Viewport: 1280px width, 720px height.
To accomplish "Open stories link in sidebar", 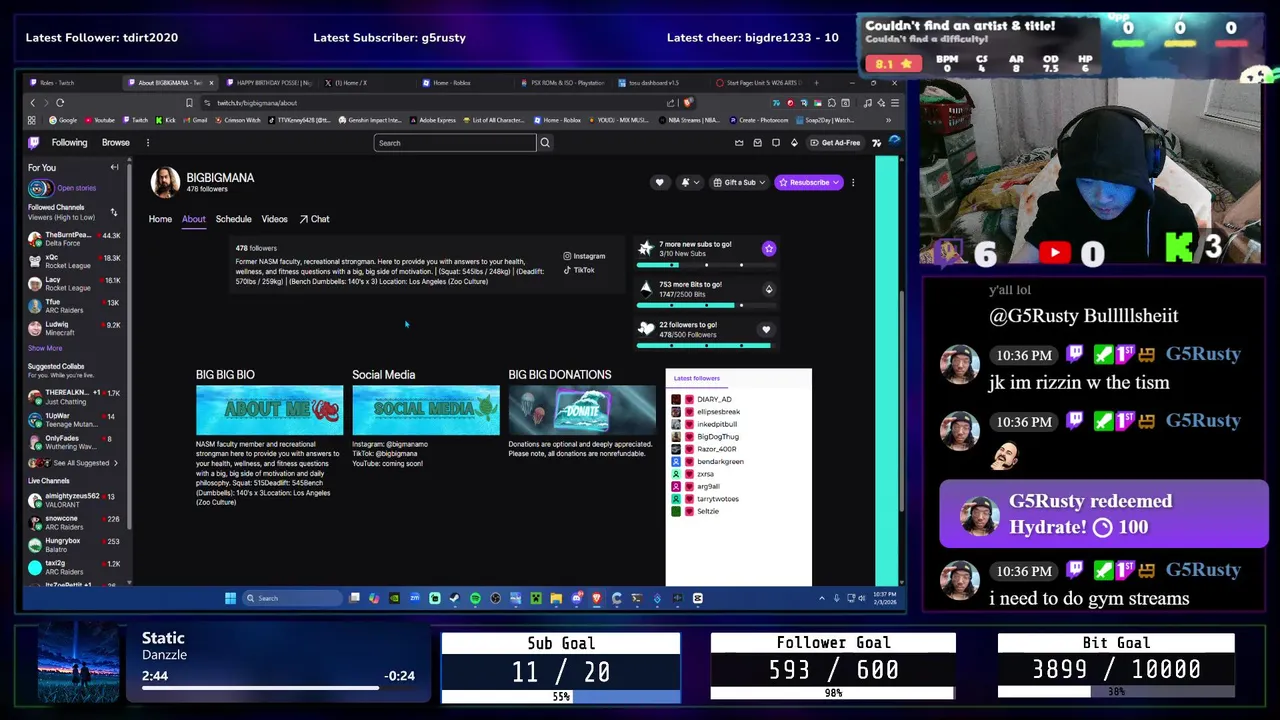I will (77, 188).
